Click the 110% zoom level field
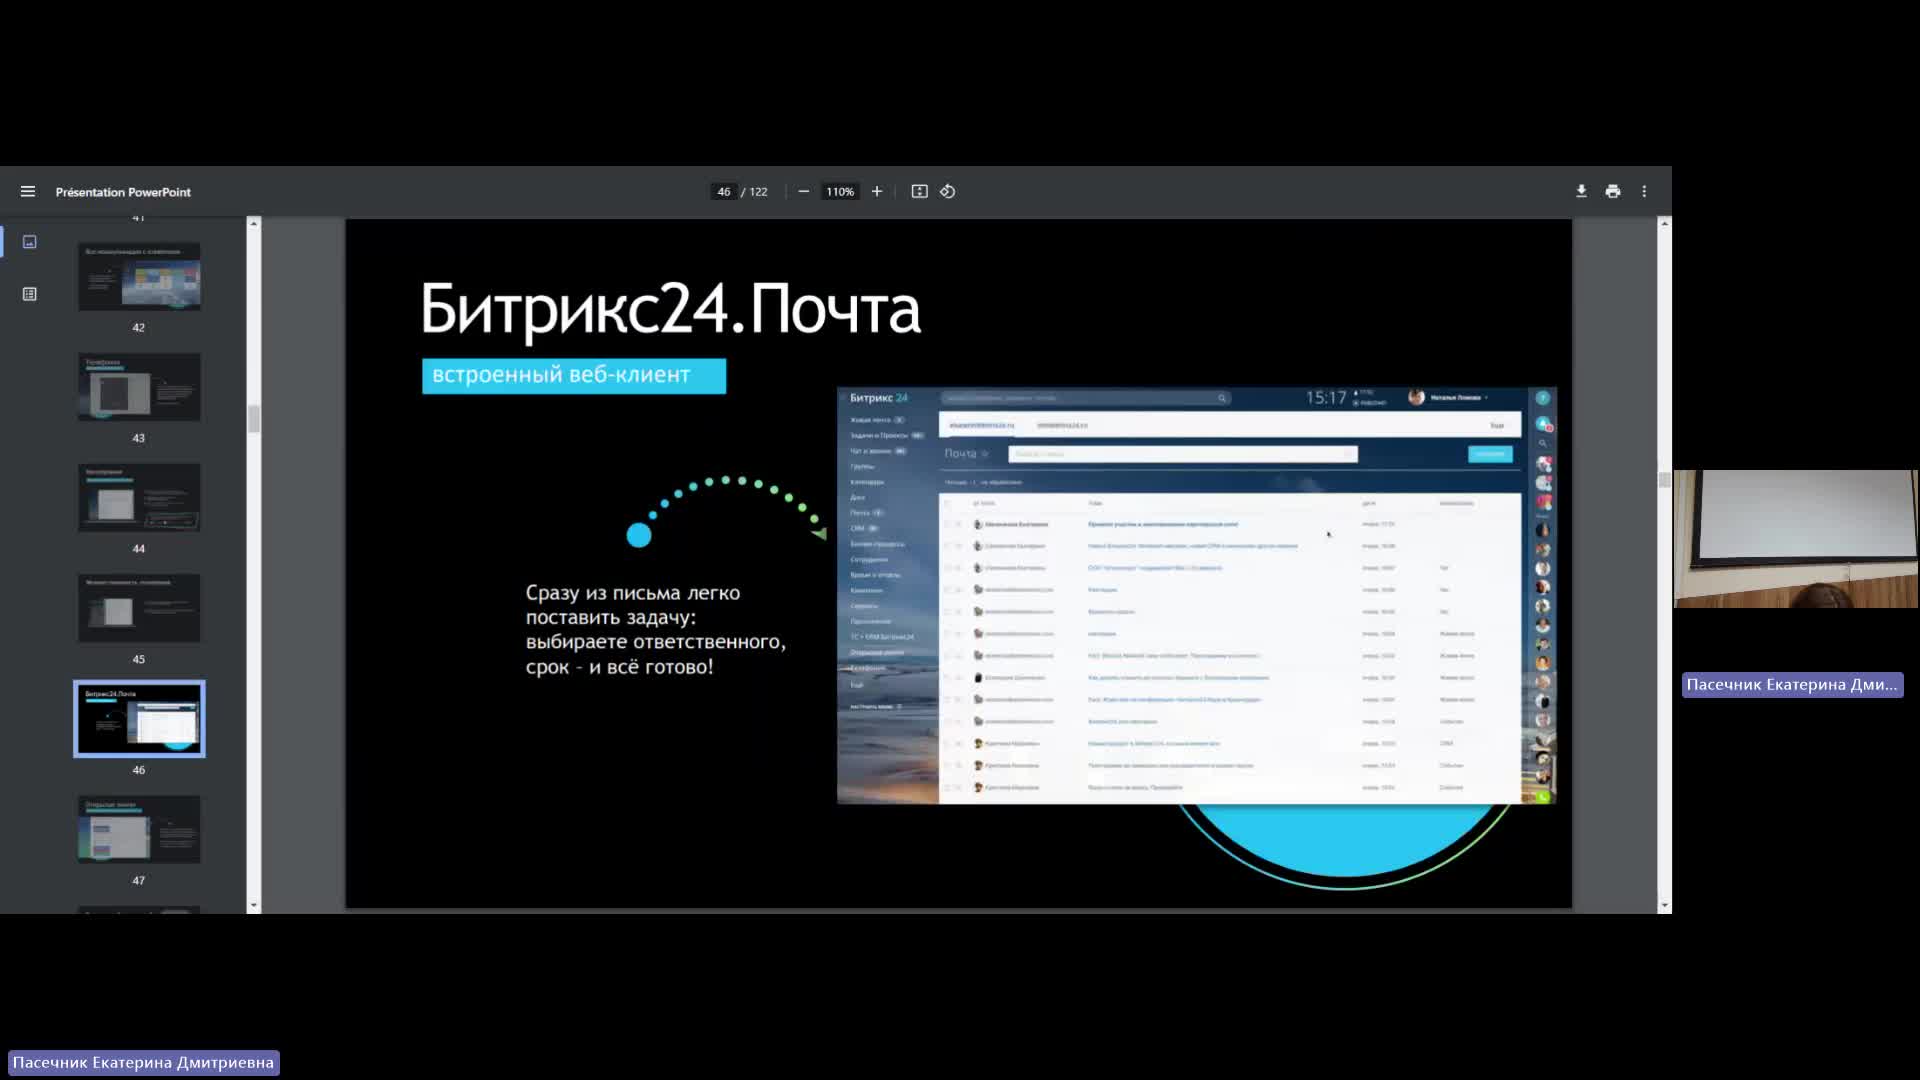The image size is (1920, 1080). coord(840,191)
